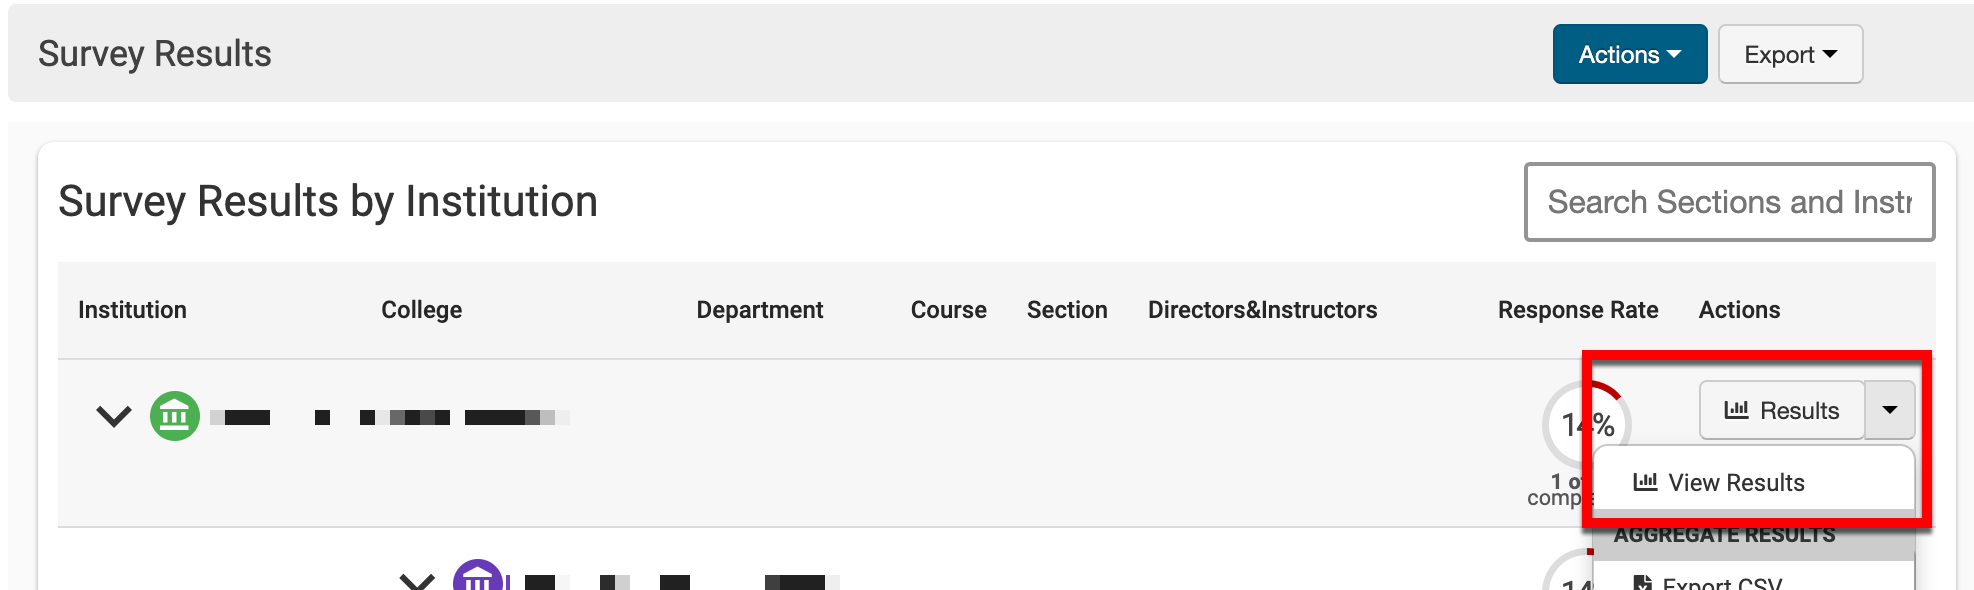Collapse the first institution row chevron

click(114, 416)
